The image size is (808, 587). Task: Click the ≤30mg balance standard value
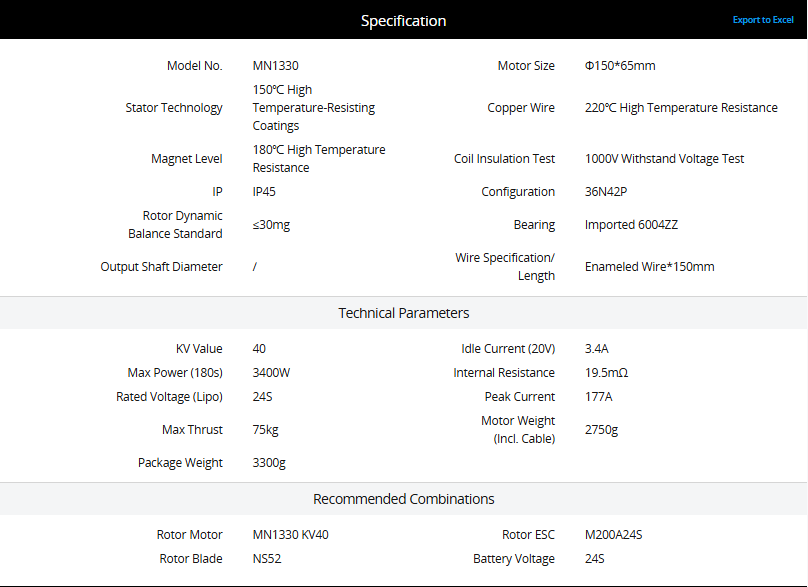point(271,225)
